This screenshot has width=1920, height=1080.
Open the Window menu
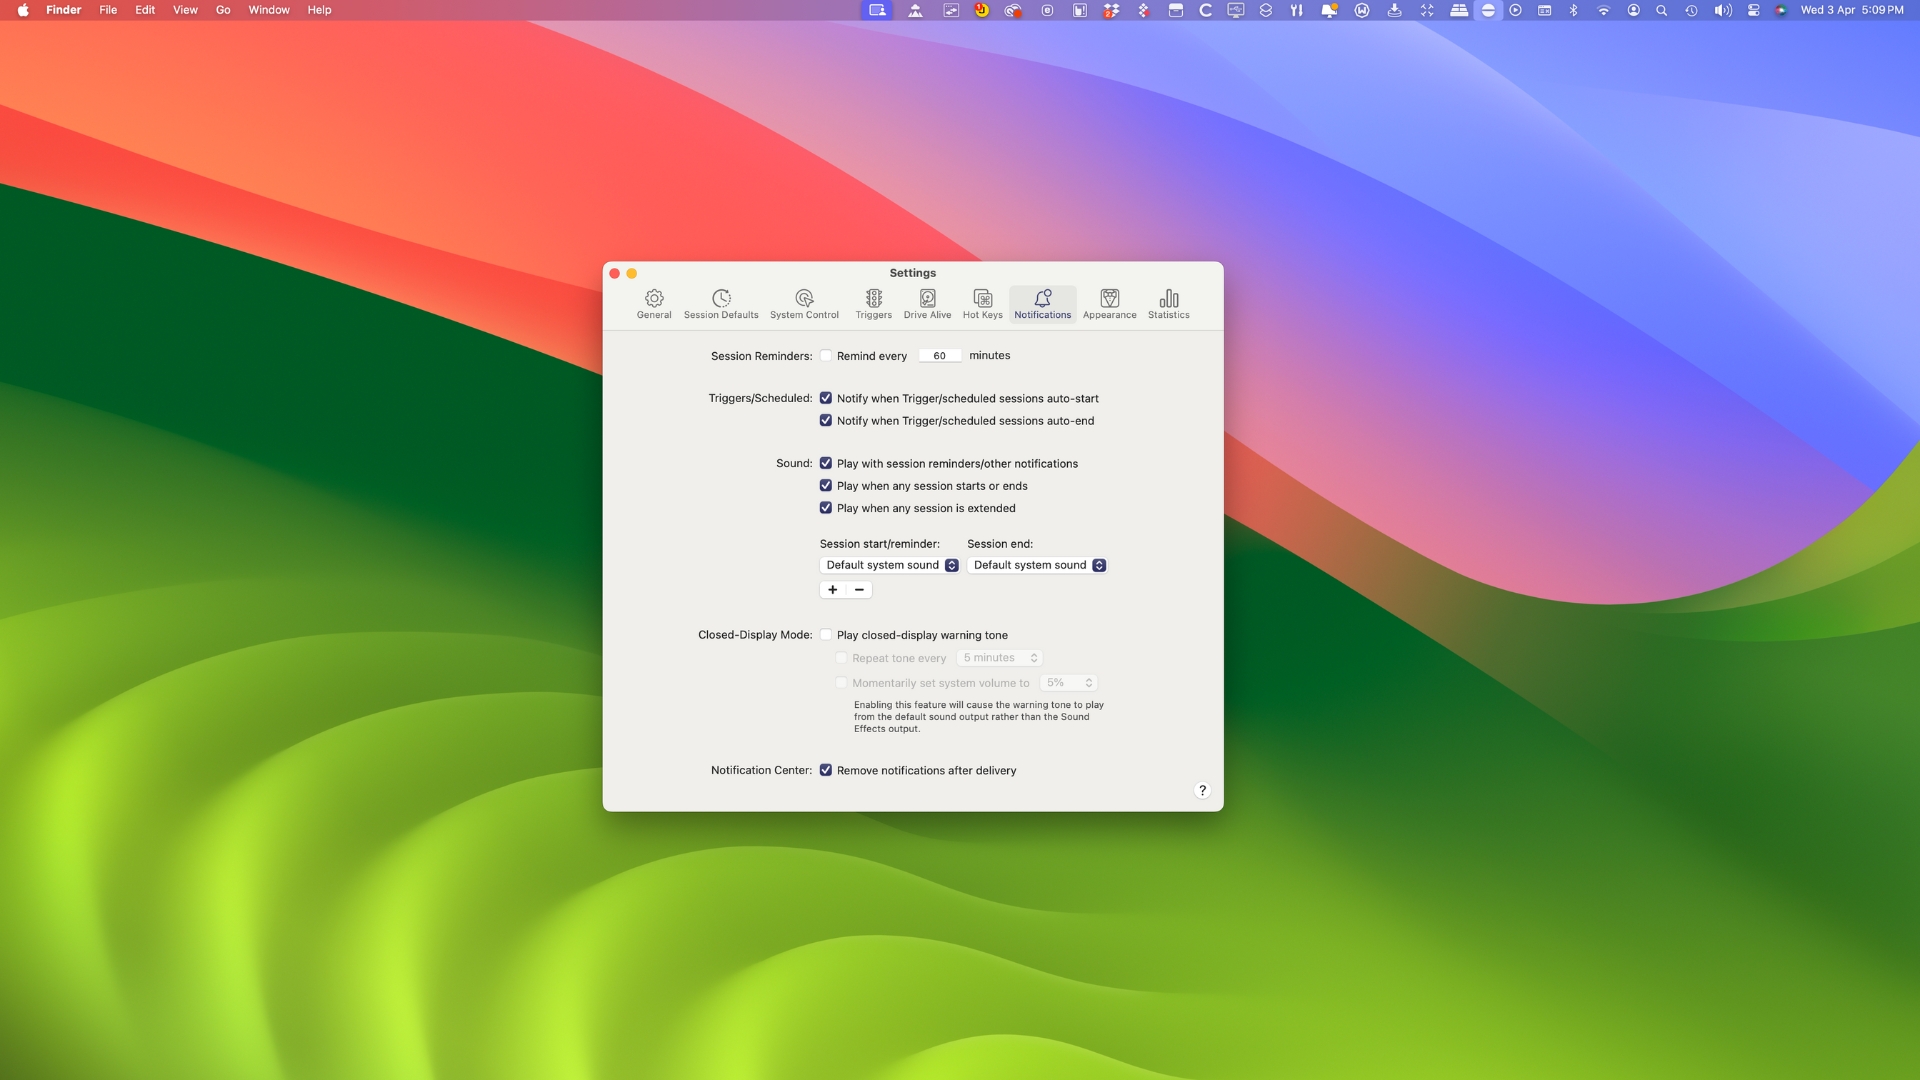tap(269, 10)
